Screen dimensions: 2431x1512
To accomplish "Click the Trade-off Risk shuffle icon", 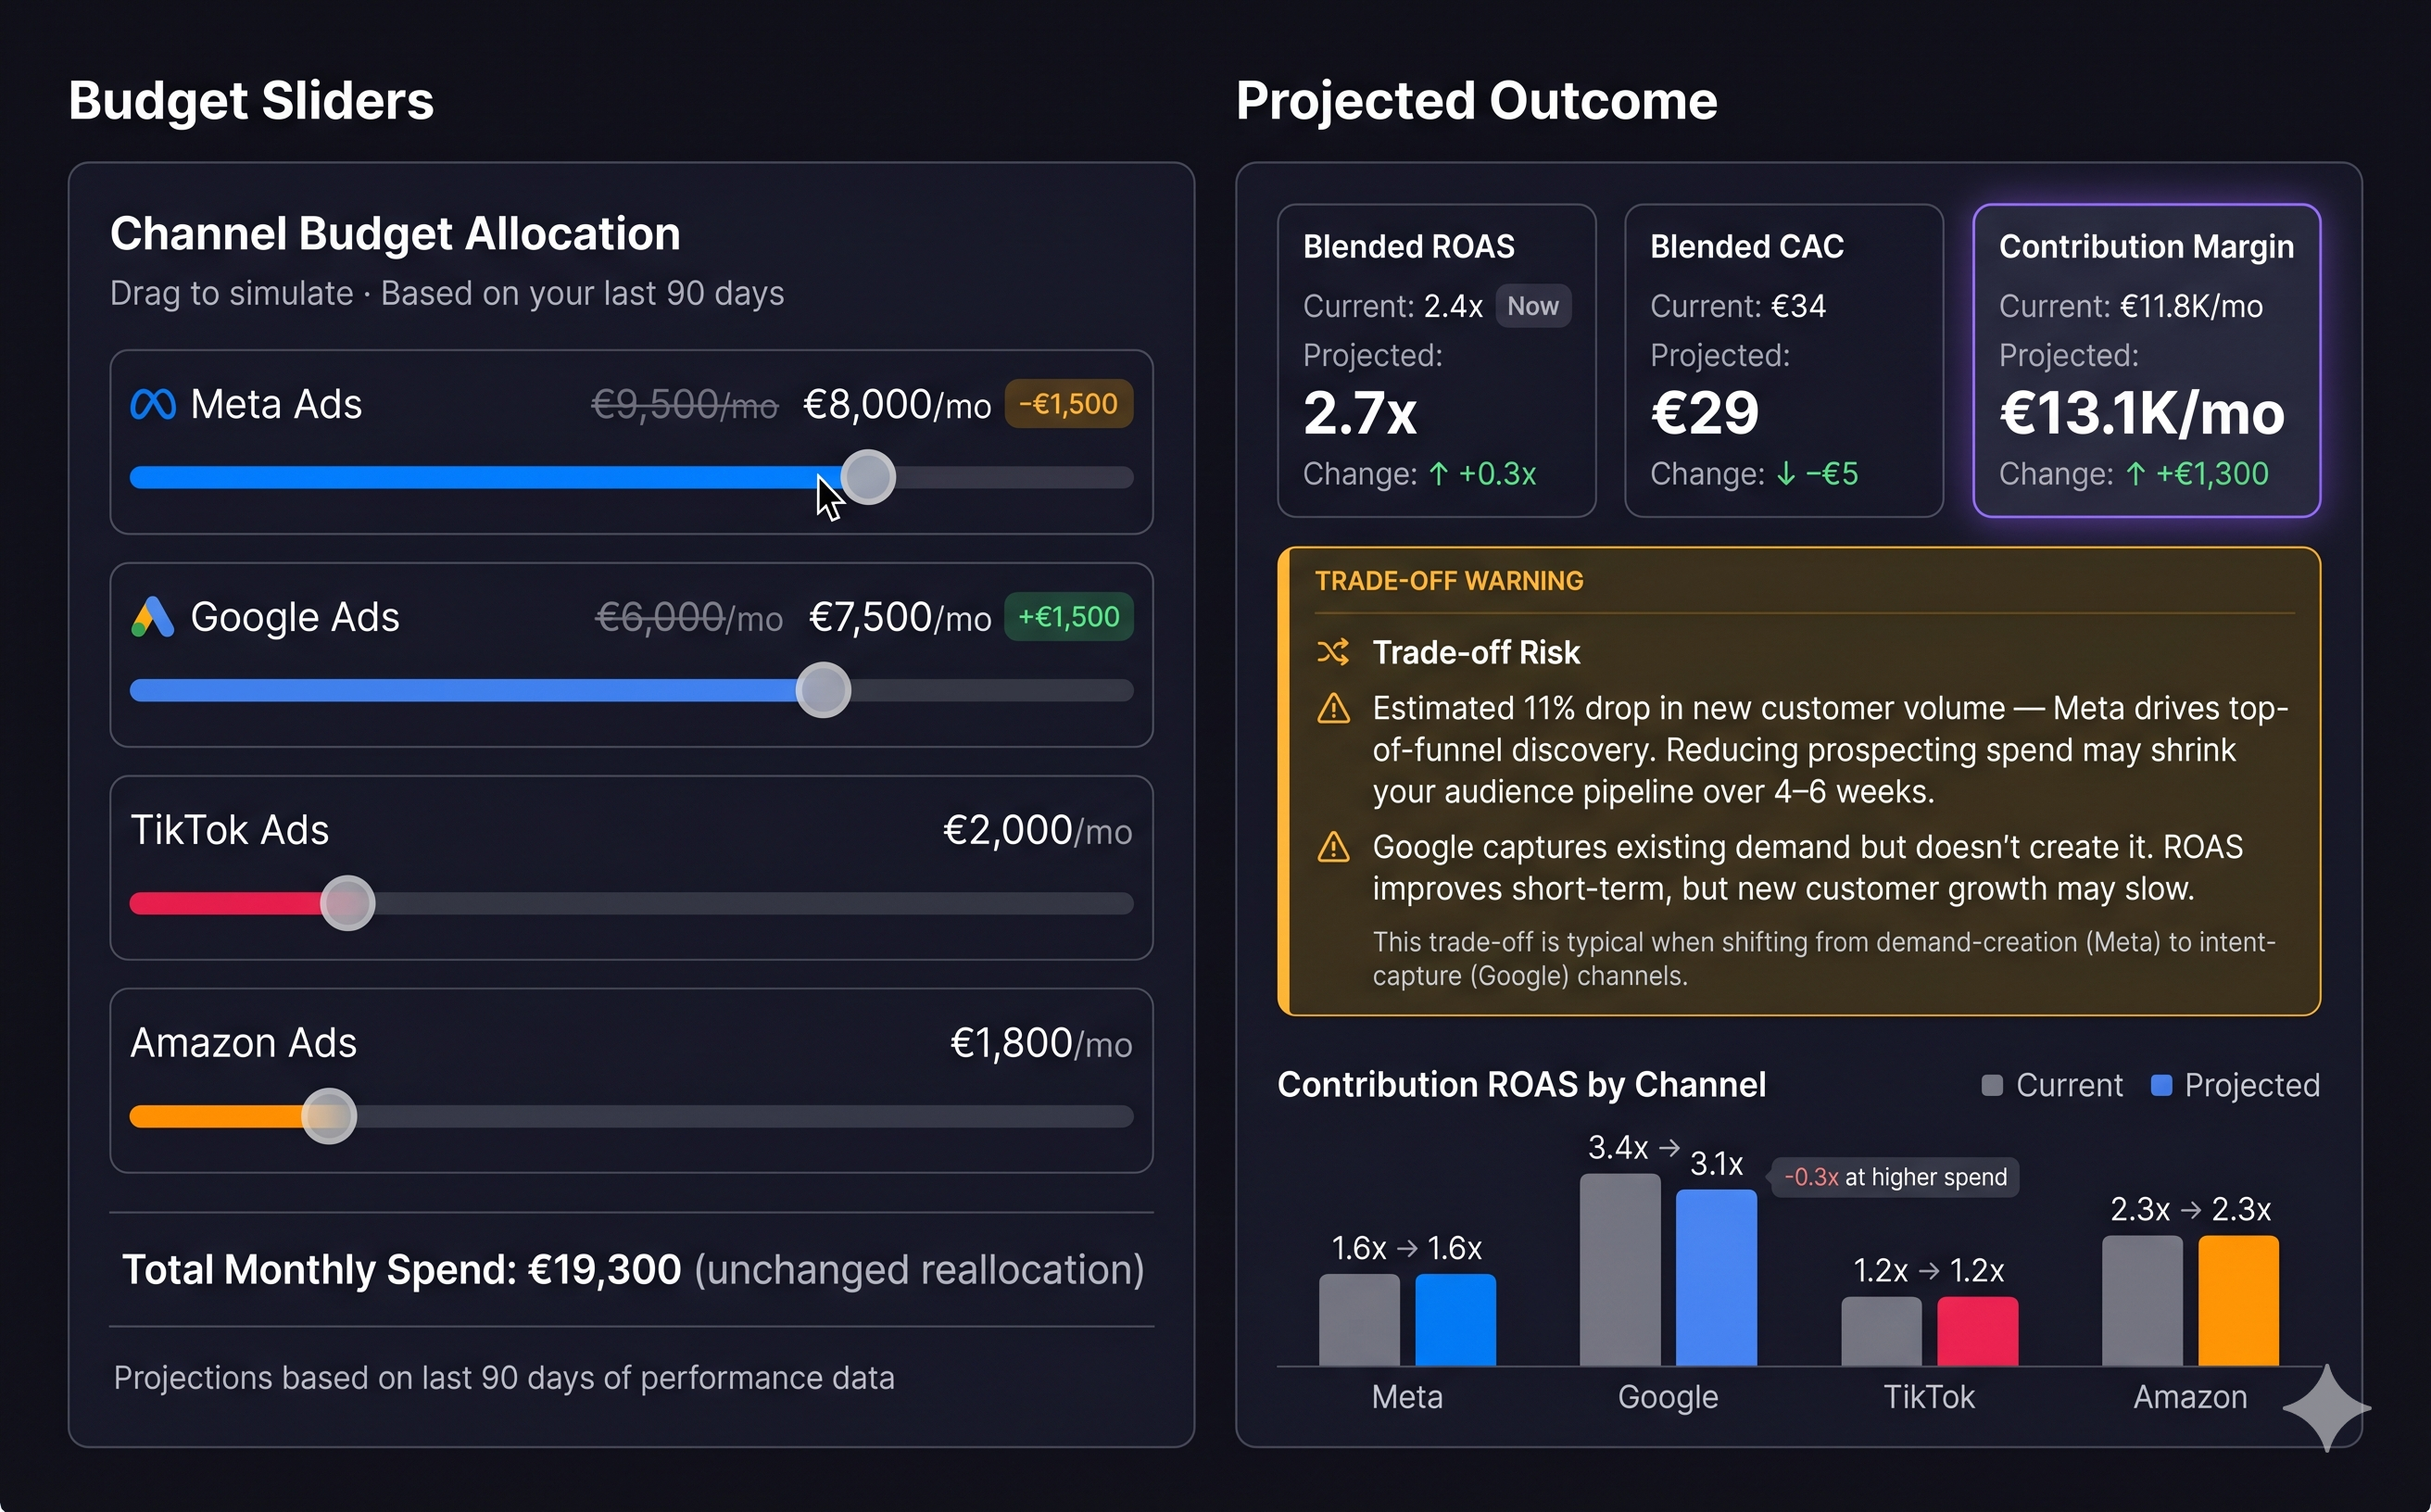I will click(x=1333, y=652).
